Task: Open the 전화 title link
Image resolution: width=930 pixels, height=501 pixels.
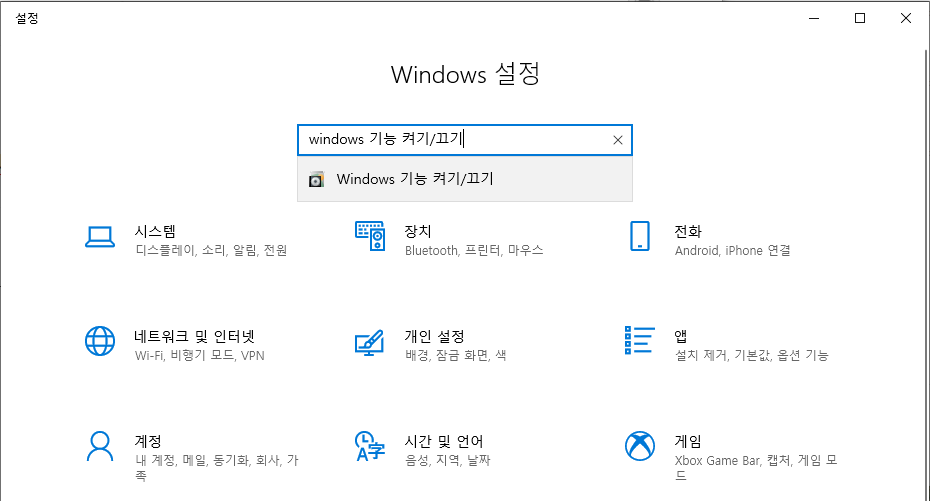Action: coord(688,231)
